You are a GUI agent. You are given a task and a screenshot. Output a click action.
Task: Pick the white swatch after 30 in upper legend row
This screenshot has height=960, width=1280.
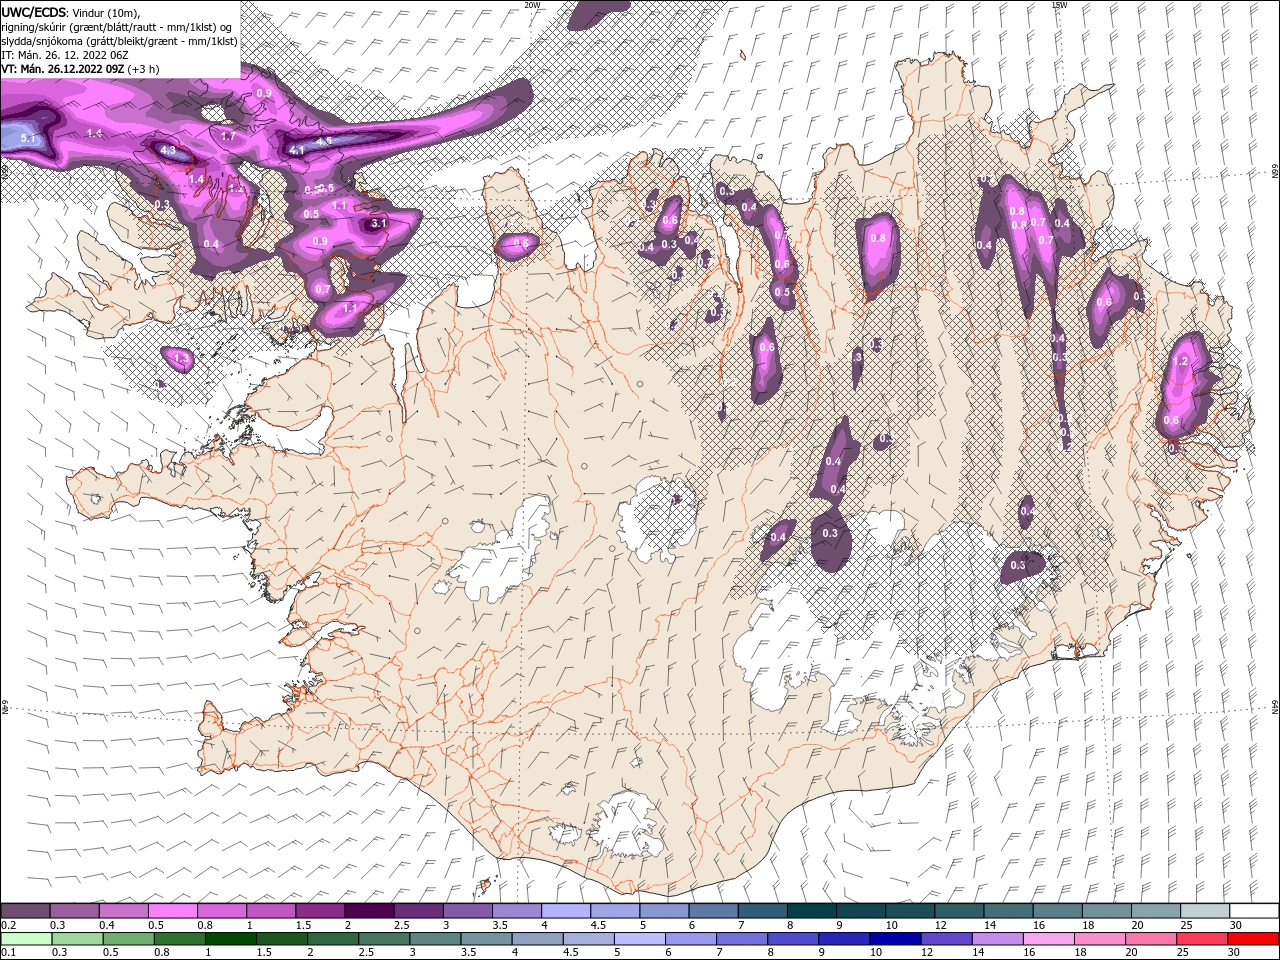point(1254,911)
